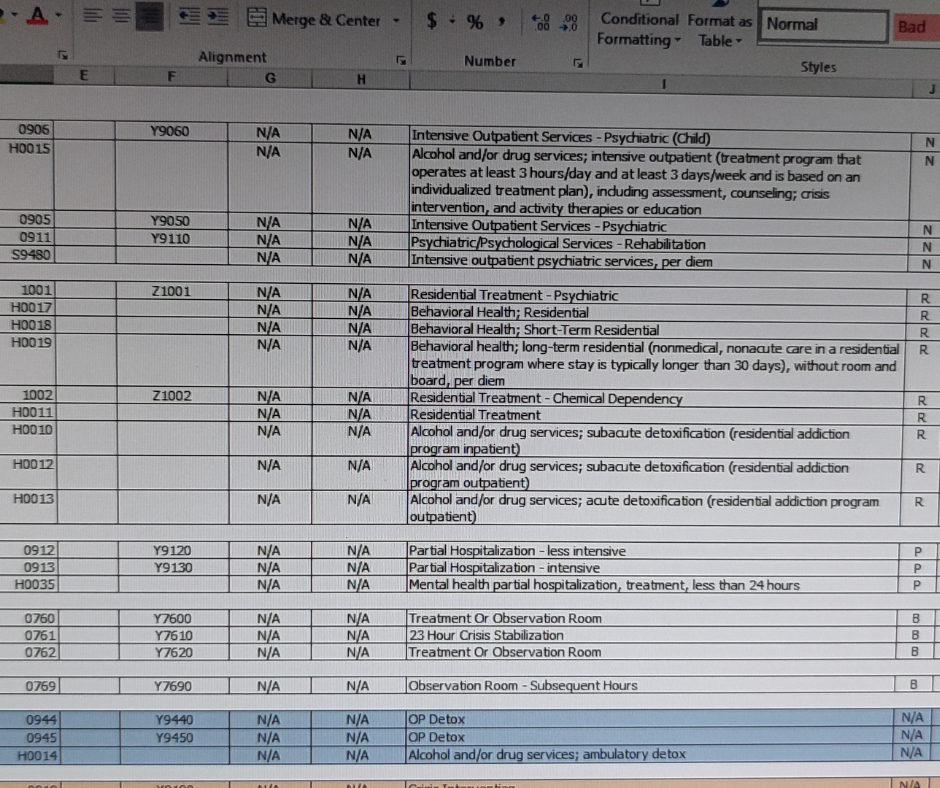Select column E header
The height and width of the screenshot is (788, 940).
coord(83,76)
